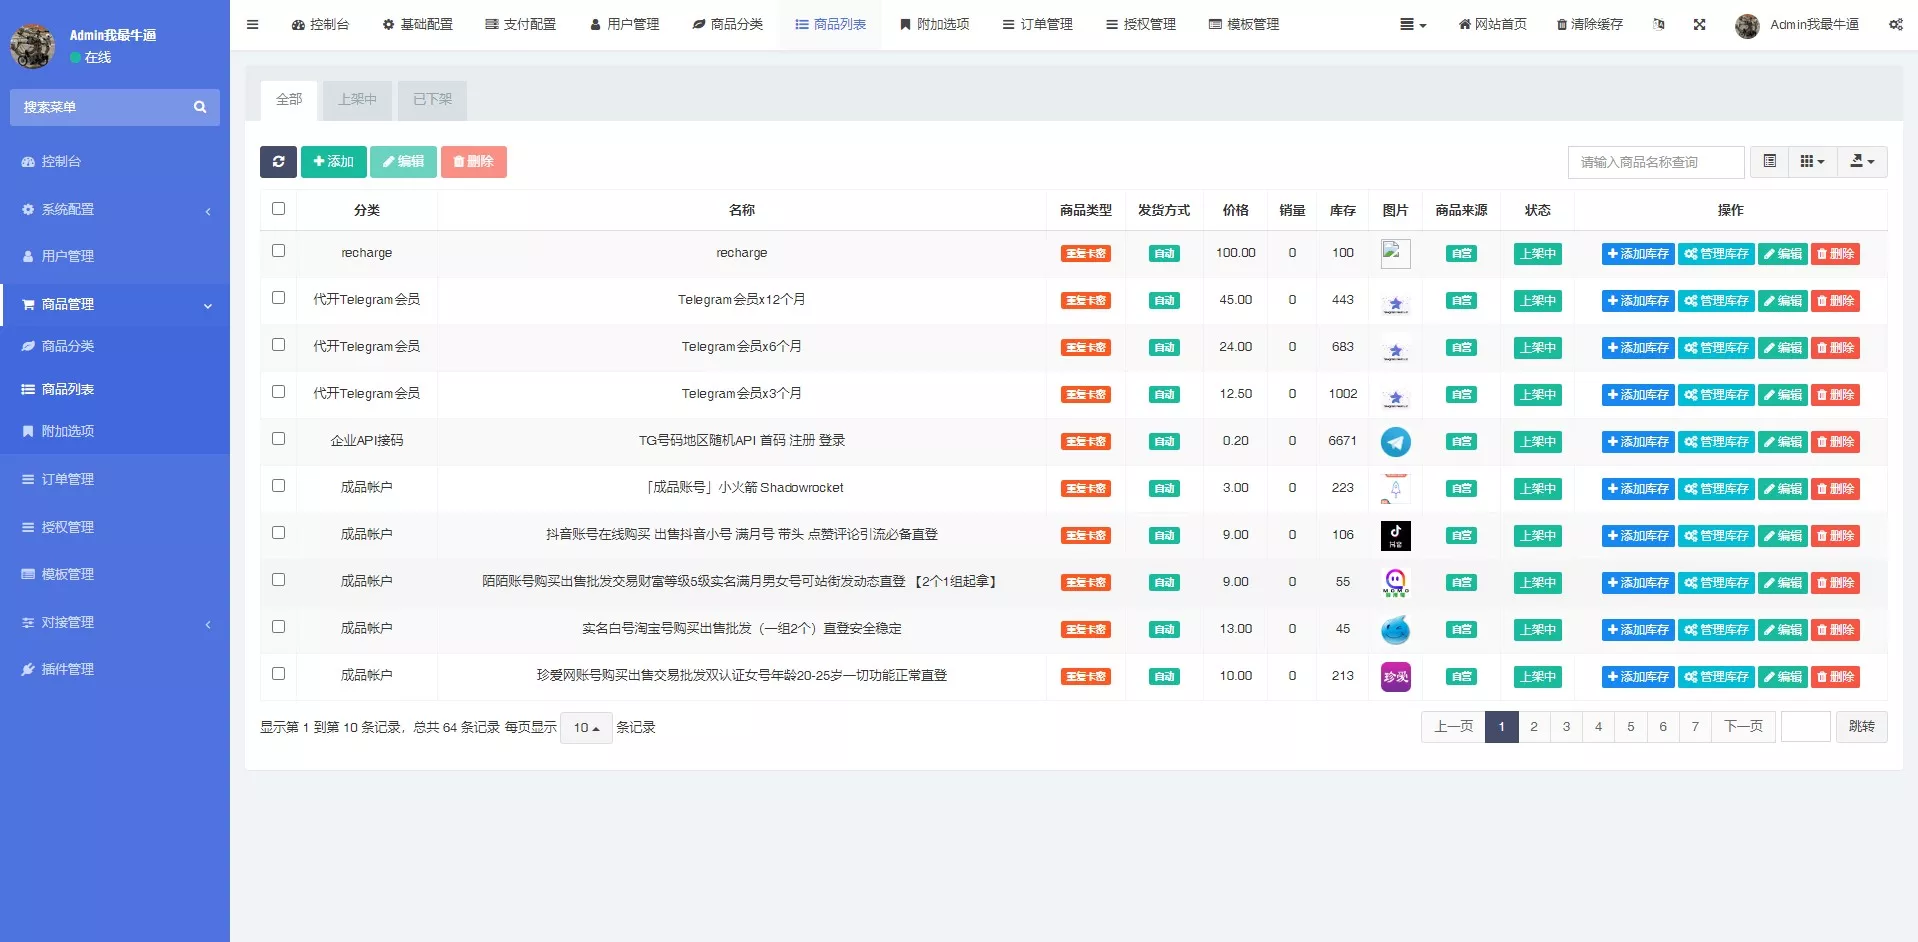Click the search magnifier in the sidebar menu search
The image size is (1918, 942).
[200, 107]
